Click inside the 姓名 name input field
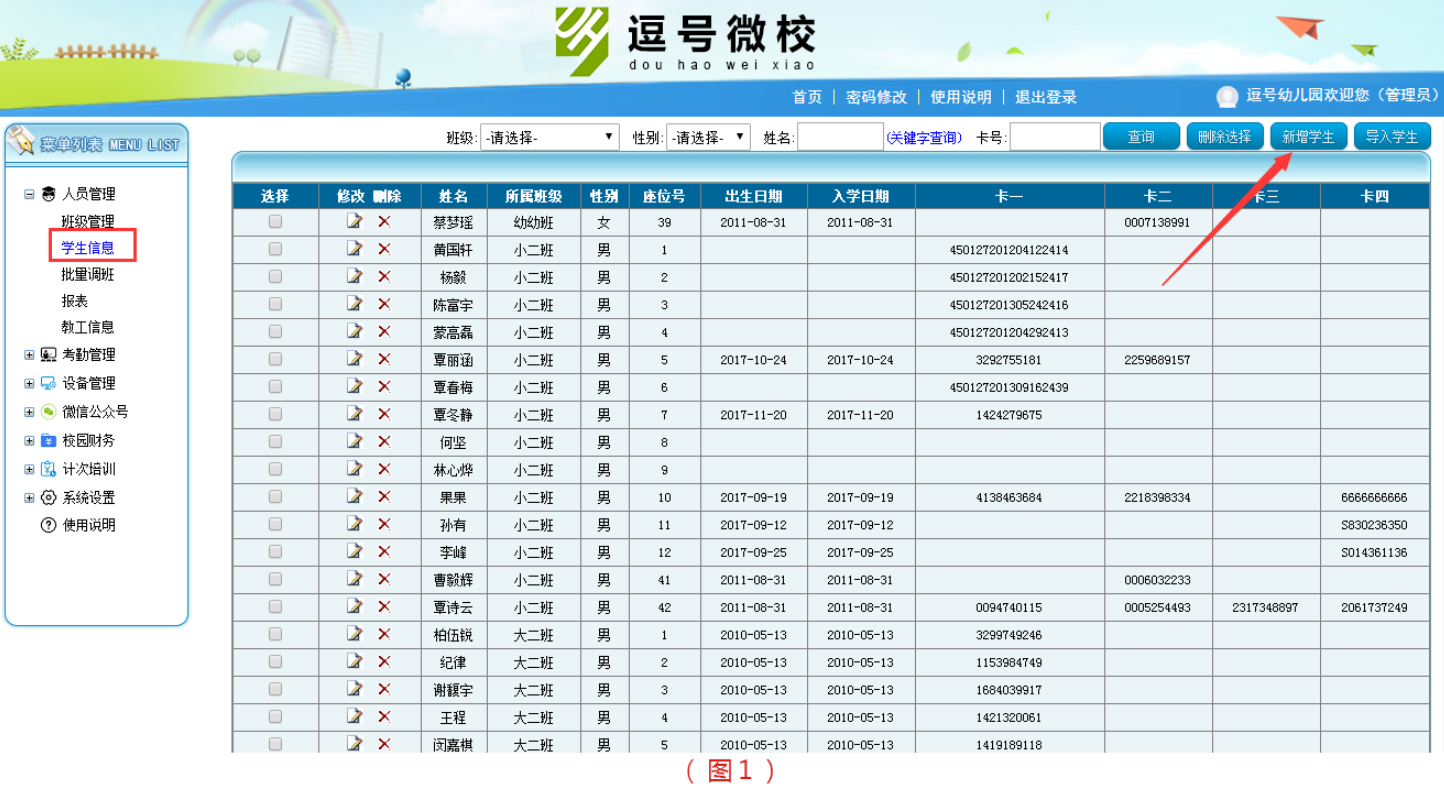Screen dimensions: 1444x787 tap(840, 136)
